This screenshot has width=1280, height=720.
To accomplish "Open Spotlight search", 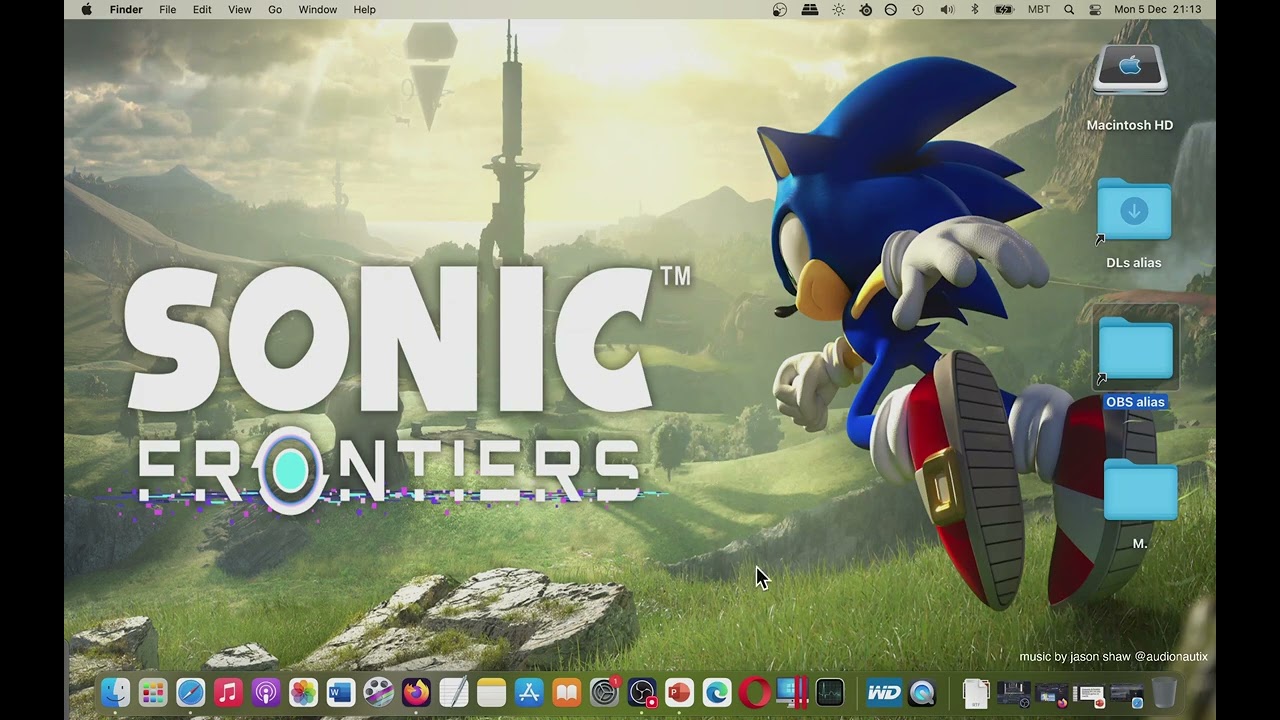I will coord(1069,9).
